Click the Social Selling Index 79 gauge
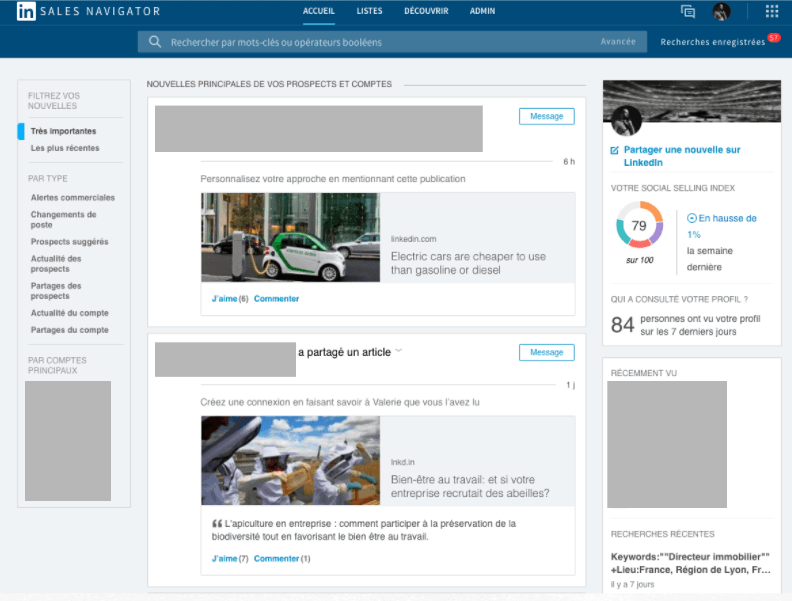This screenshot has width=792, height=601. [x=639, y=225]
